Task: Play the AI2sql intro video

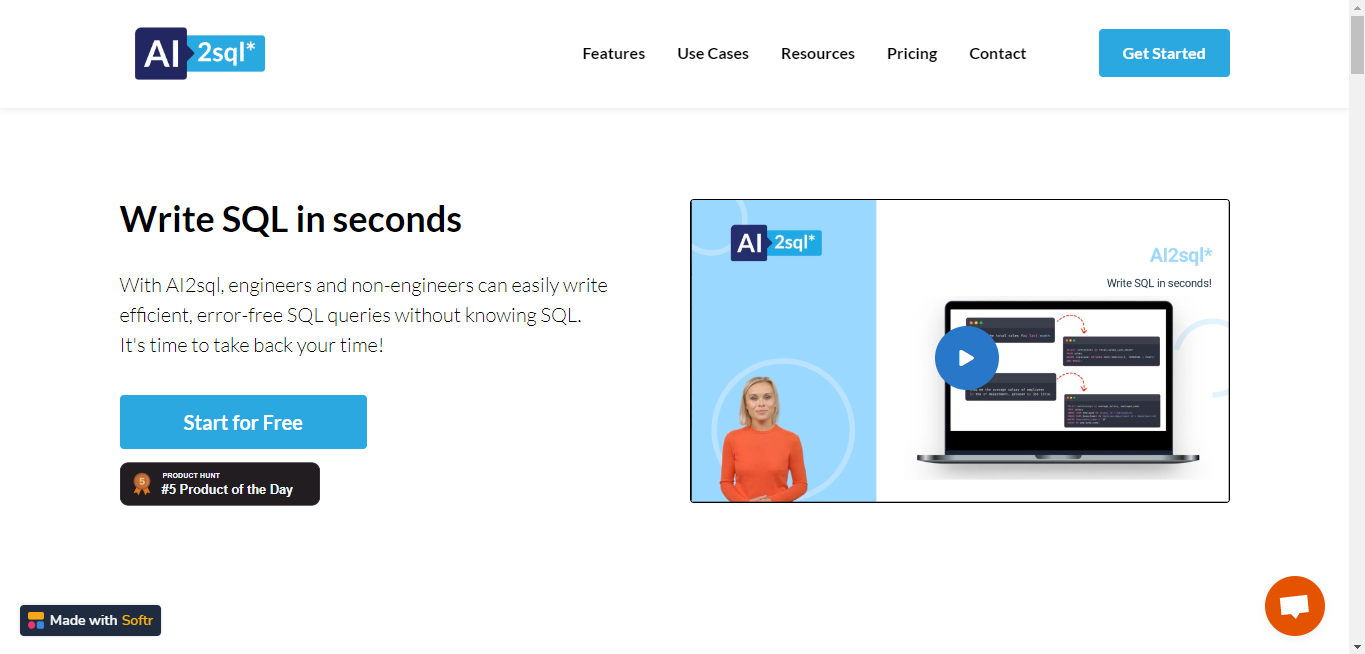Action: pyautogui.click(x=966, y=358)
